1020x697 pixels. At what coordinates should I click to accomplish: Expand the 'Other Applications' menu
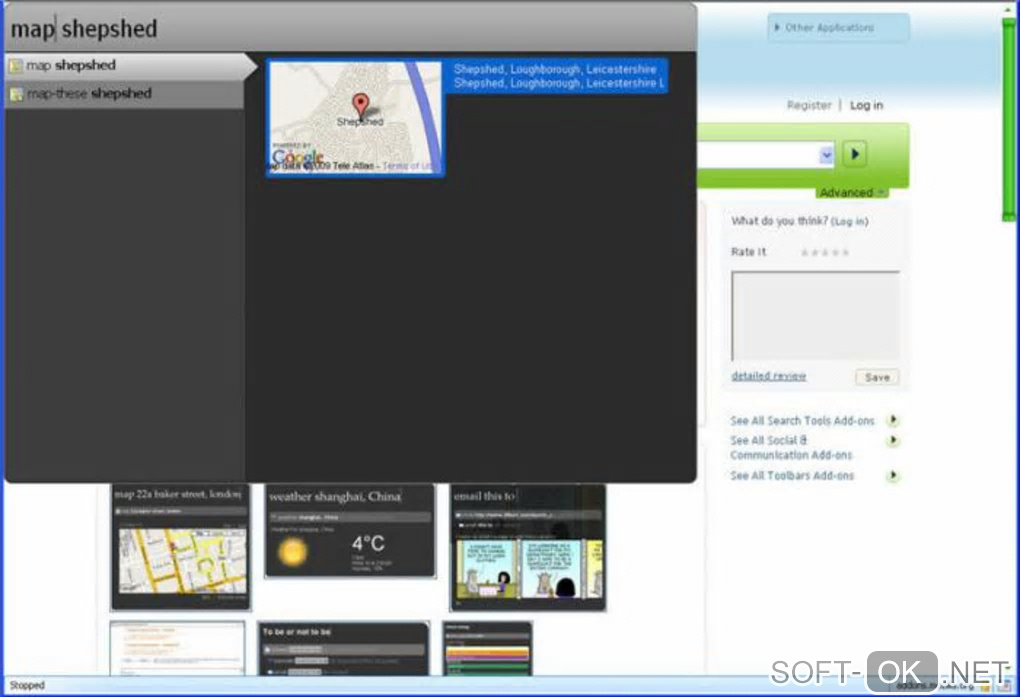(839, 27)
